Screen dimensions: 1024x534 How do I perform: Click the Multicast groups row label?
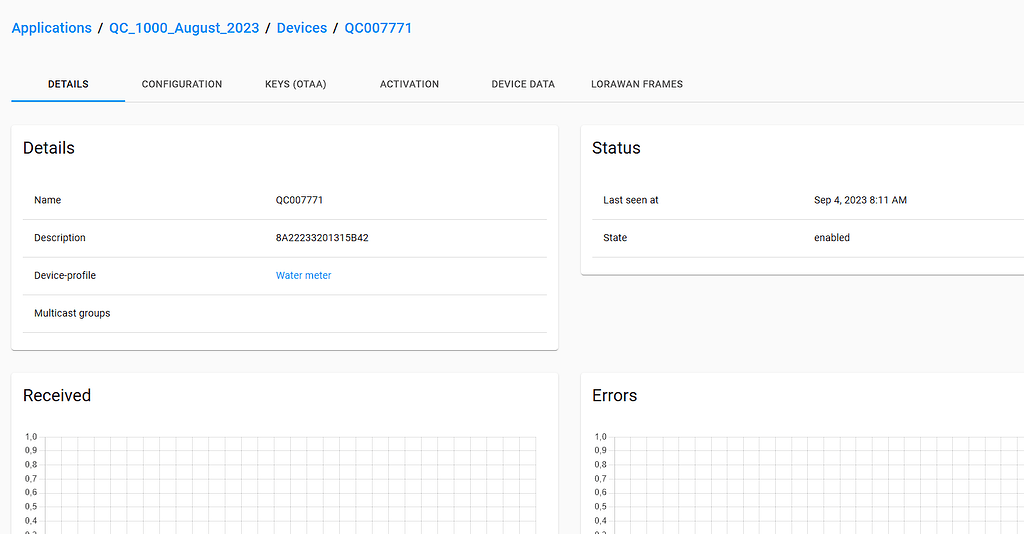click(72, 313)
